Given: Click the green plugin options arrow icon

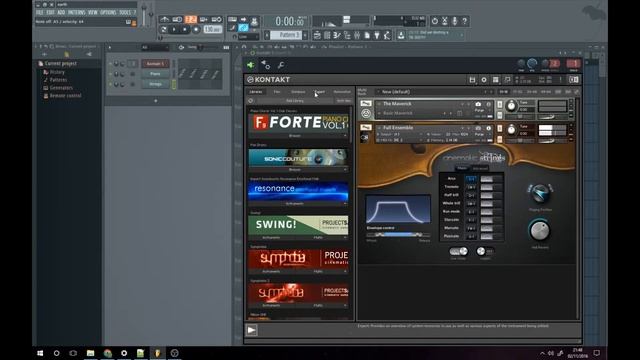Looking at the screenshot, I should point(251,65).
